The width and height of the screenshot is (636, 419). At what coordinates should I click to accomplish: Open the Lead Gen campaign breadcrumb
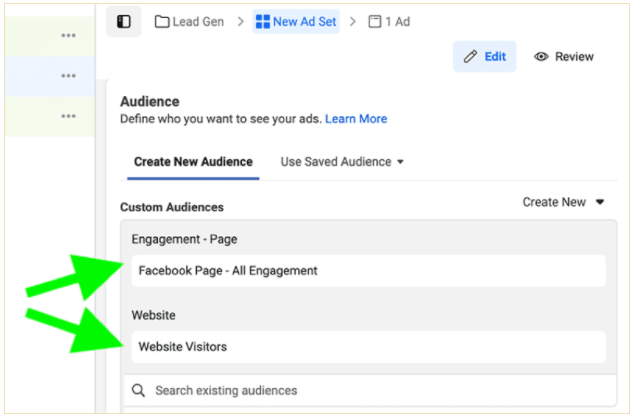pos(189,21)
